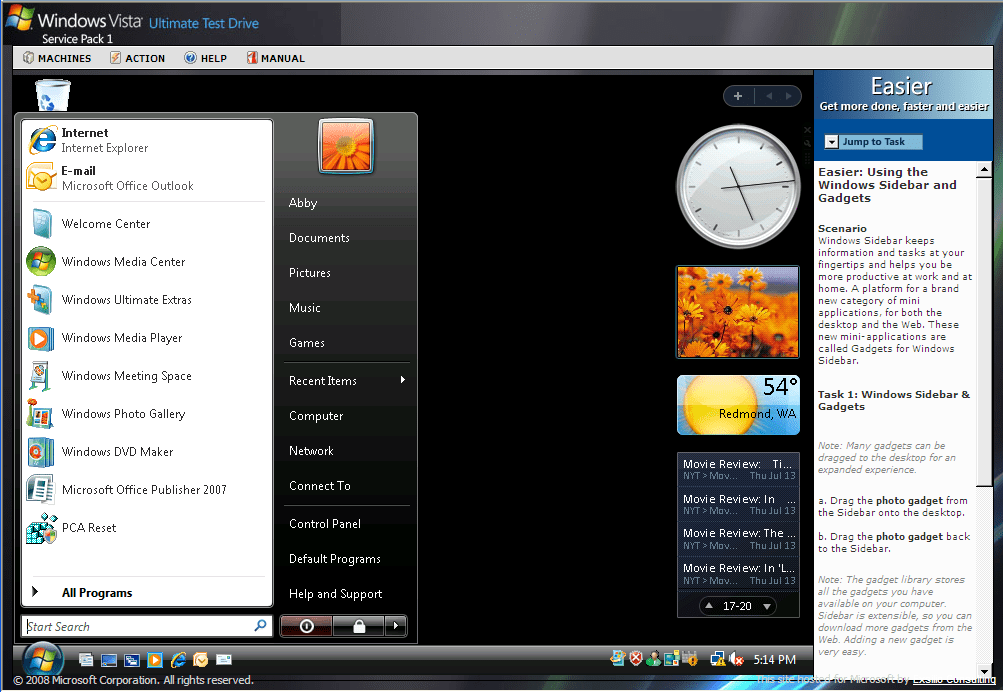Click the Redmond weather gadget

(x=738, y=405)
